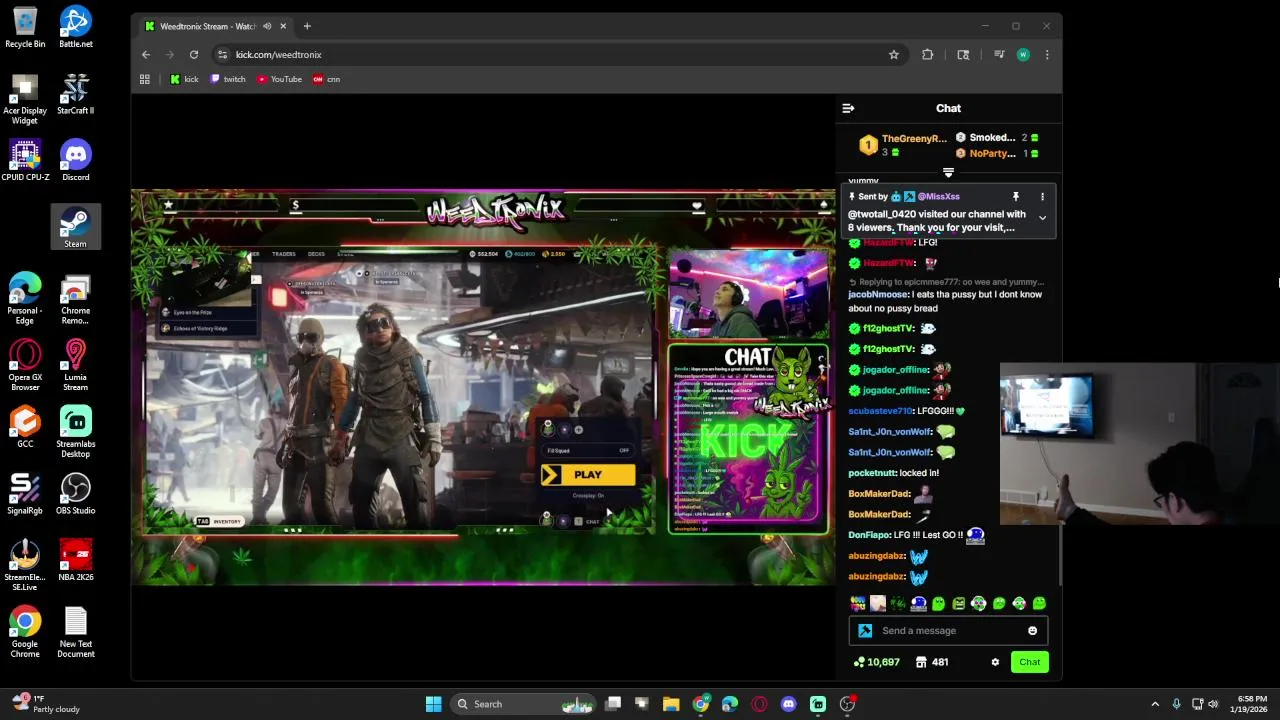The width and height of the screenshot is (1280, 720).
Task: Pin icon on the MissXss pinned message
Action: [1015, 197]
